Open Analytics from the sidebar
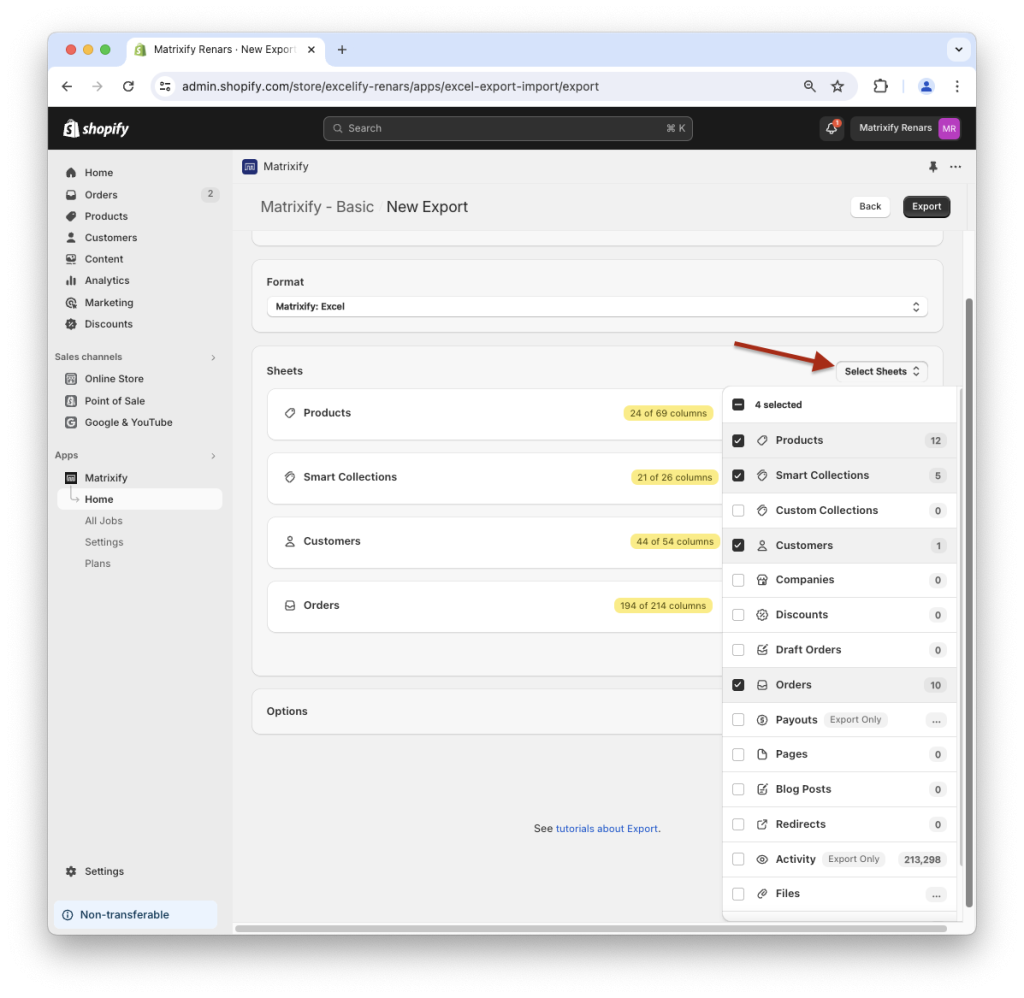The height and width of the screenshot is (998, 1024). click(107, 280)
